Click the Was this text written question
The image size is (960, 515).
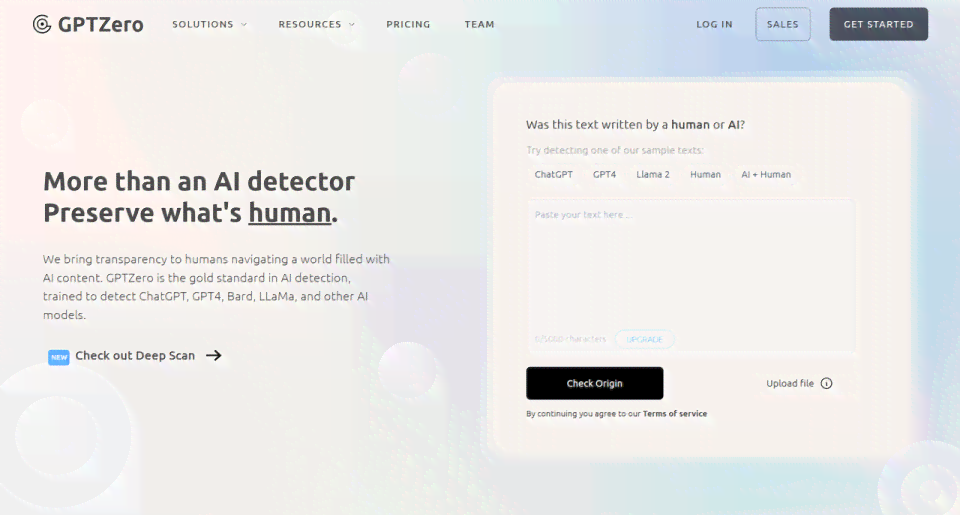636,125
